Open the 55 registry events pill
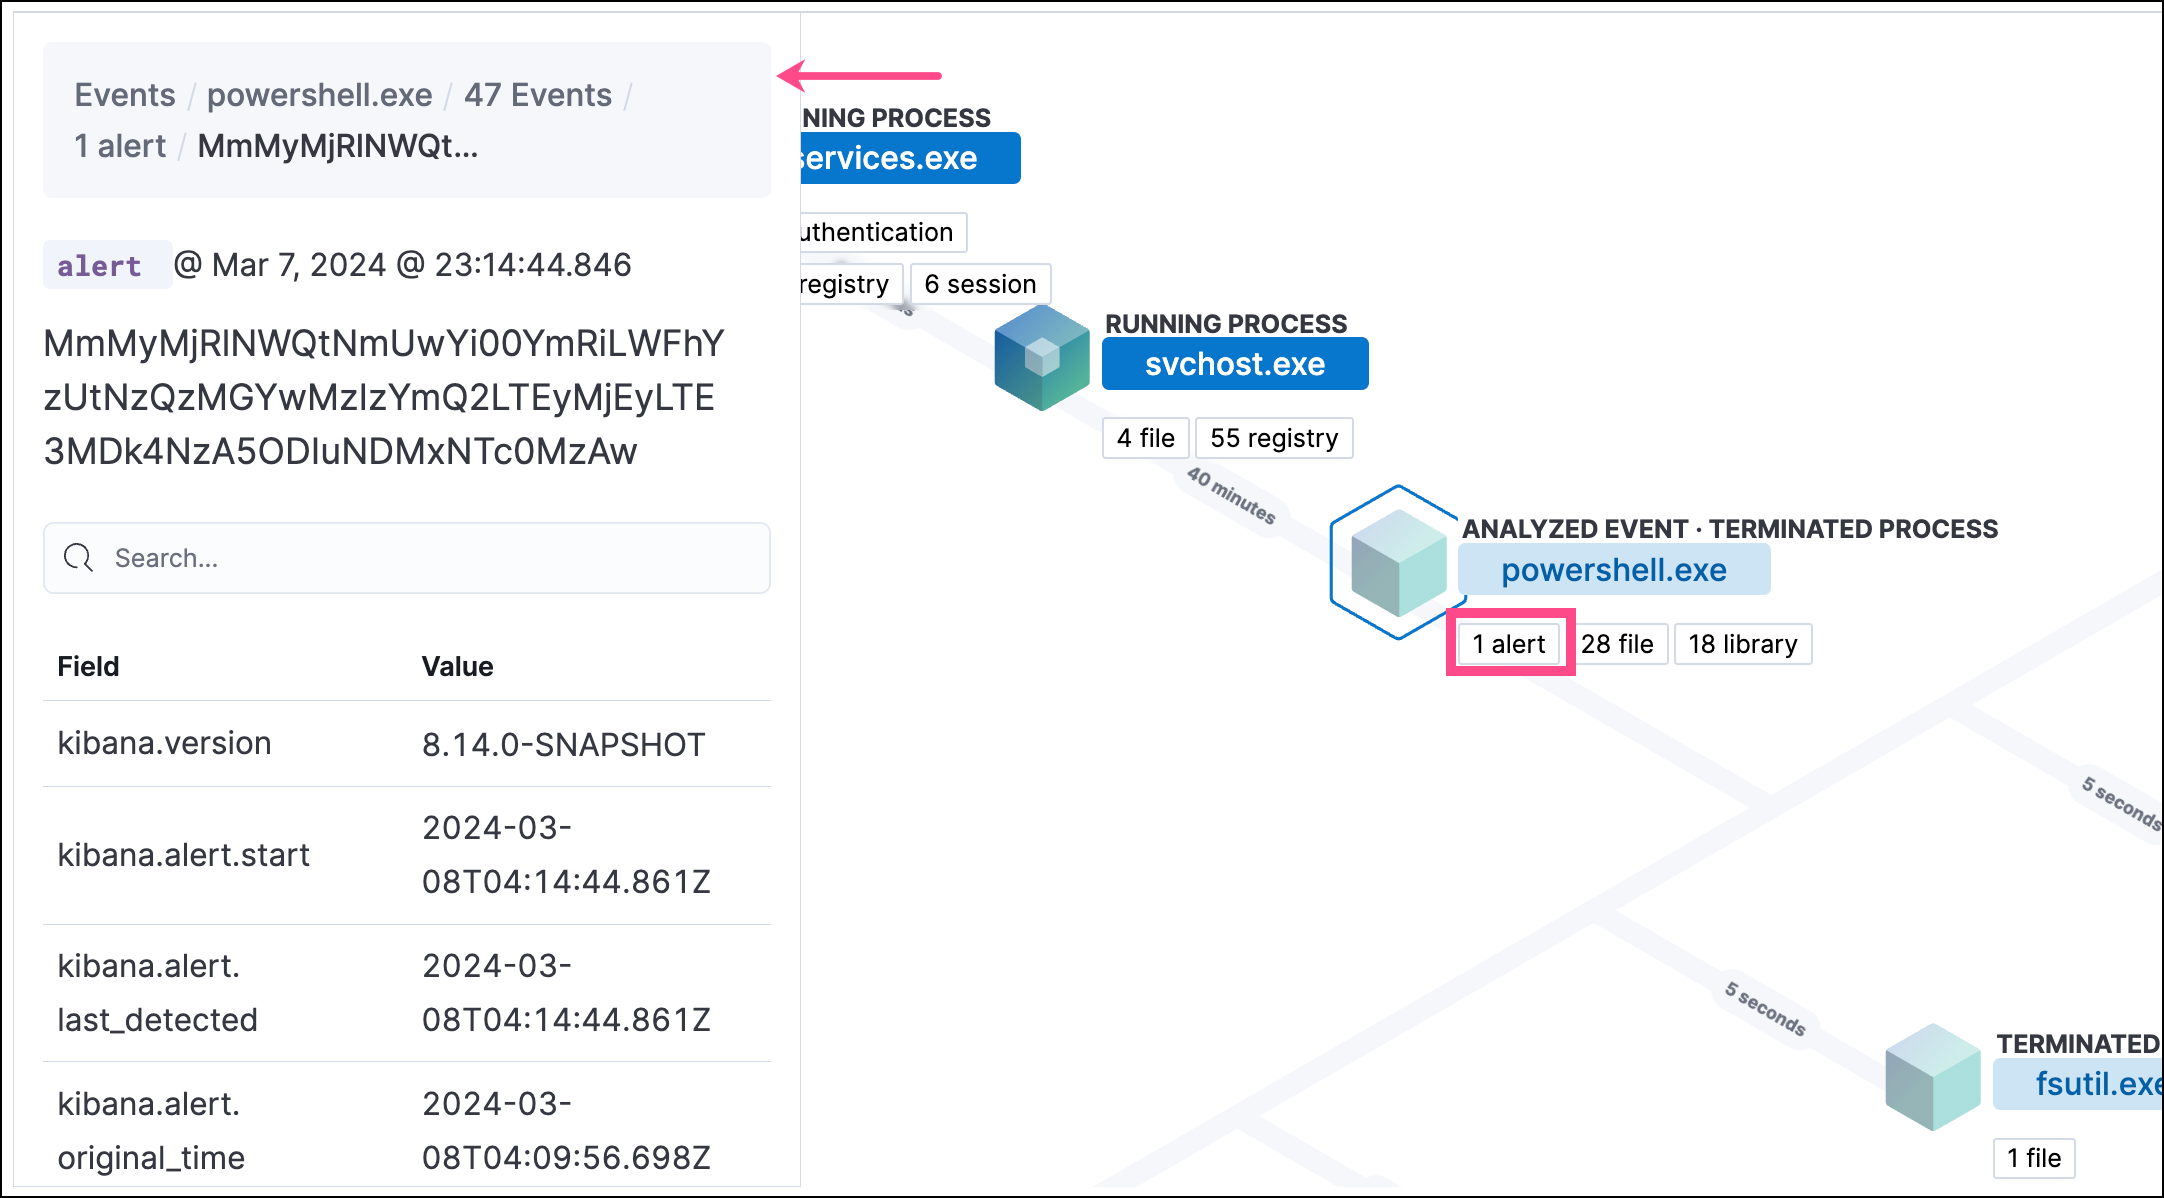 point(1273,438)
